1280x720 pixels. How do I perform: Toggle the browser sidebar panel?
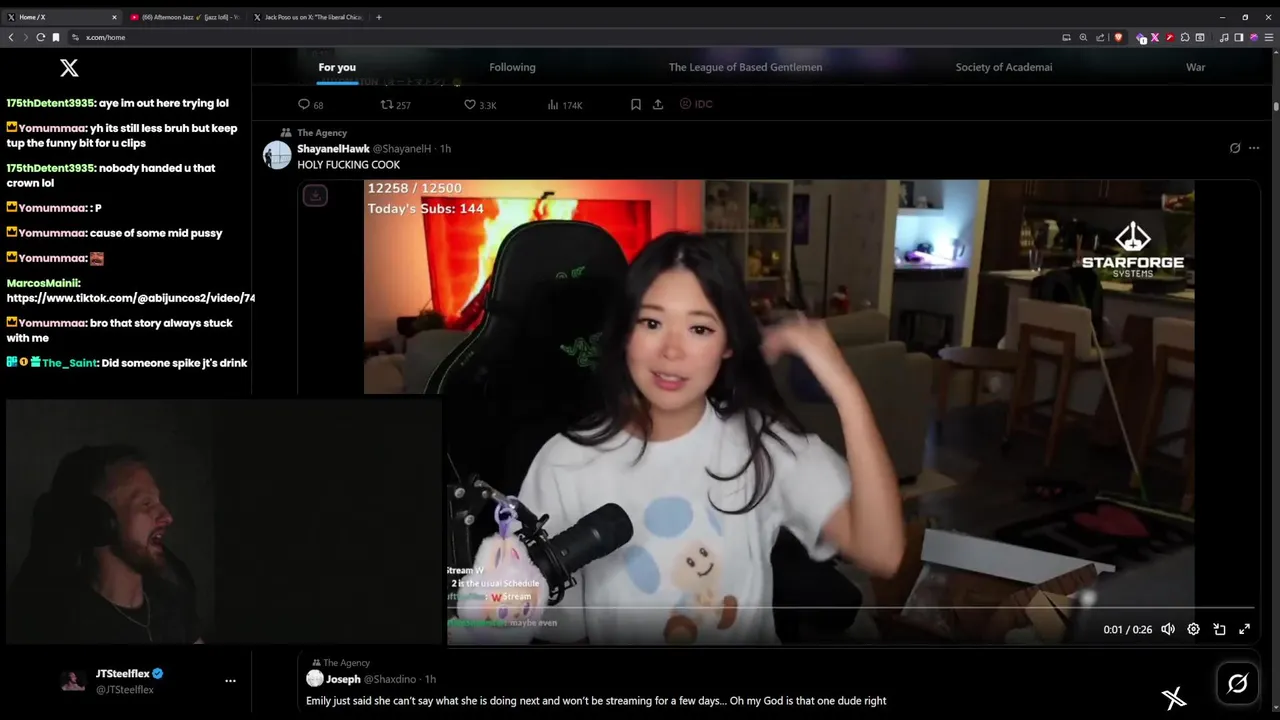pos(1238,37)
